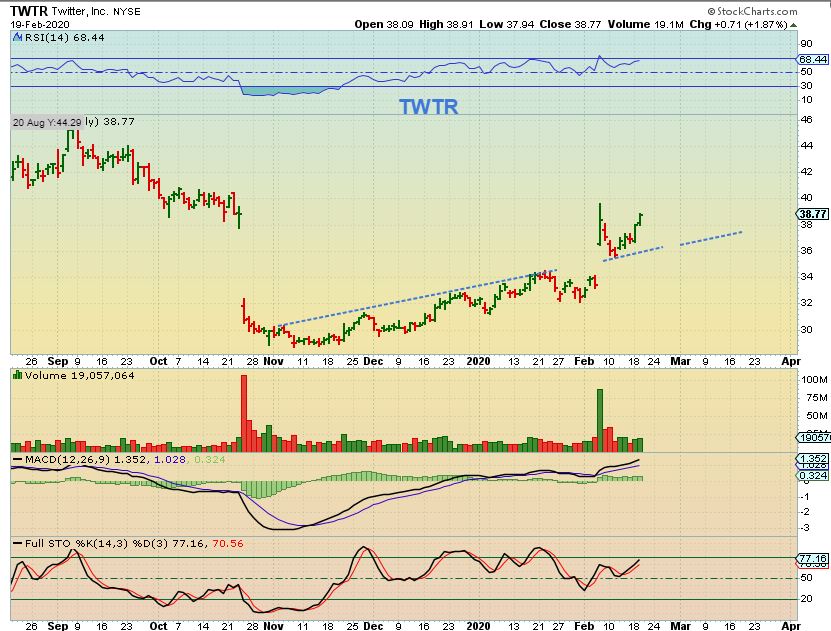The image size is (831, 631).
Task: Click the 'Mar' label on the price panel date axis
Action: [x=680, y=361]
